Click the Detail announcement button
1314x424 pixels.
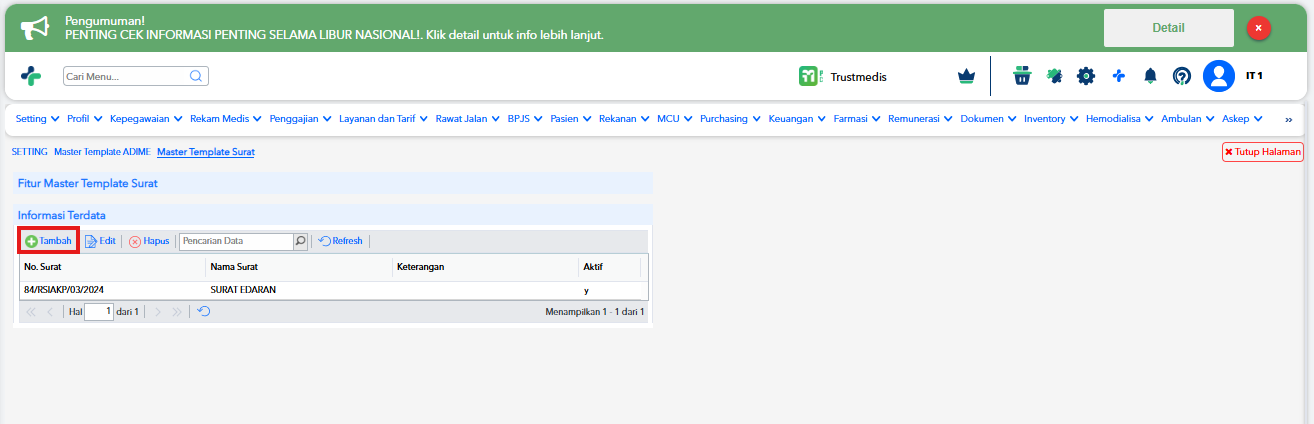point(1168,28)
